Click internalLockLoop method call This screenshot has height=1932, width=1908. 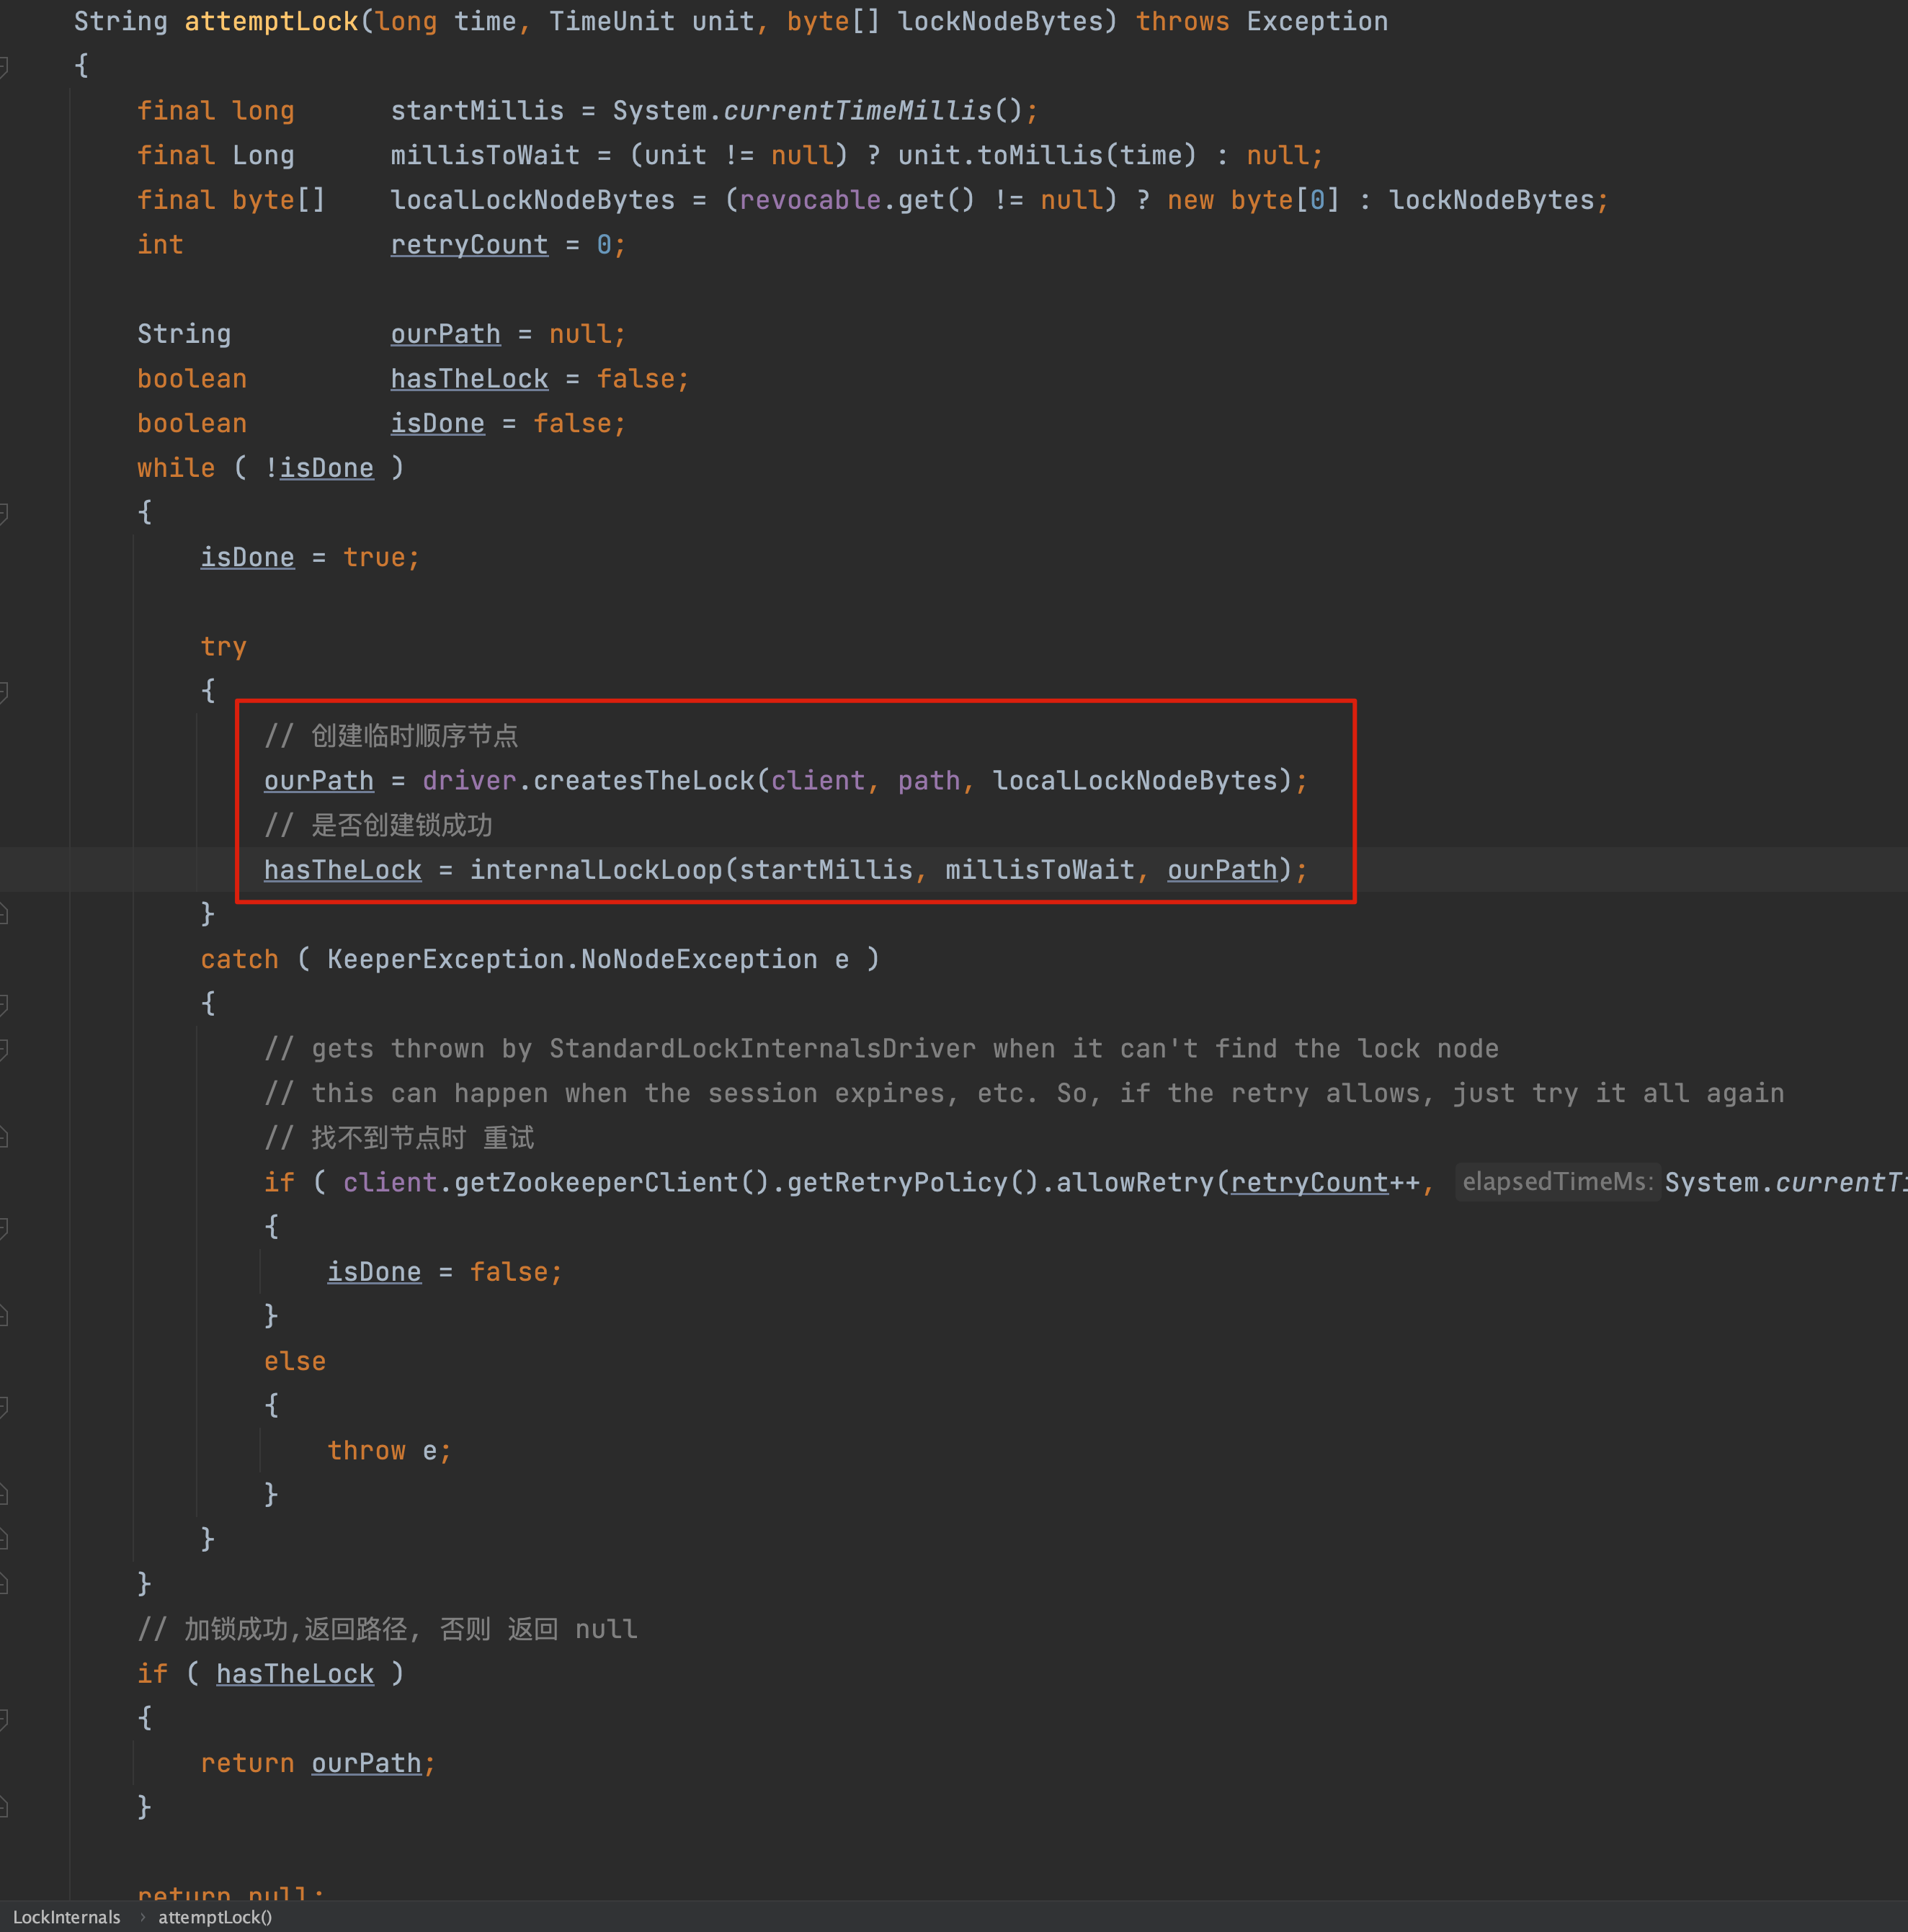596,870
